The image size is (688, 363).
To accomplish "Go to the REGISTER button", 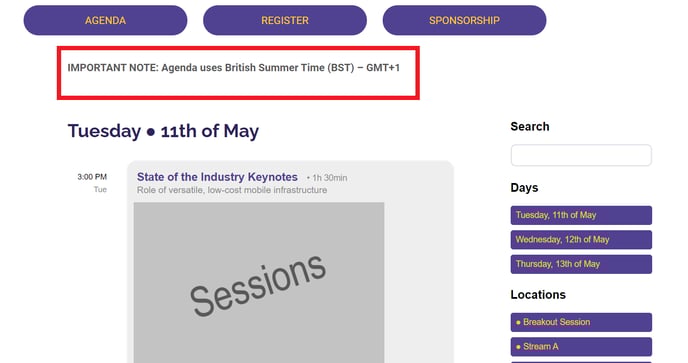I will point(285,20).
